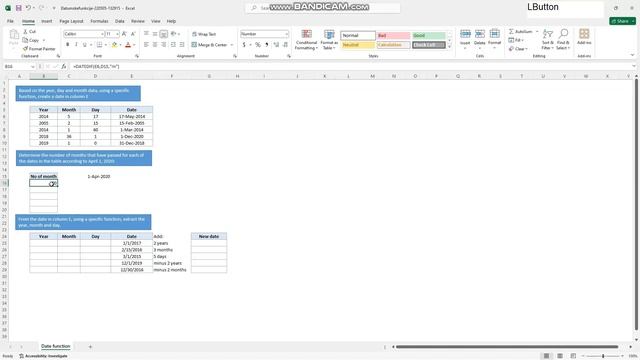
Task: Adjust the zoom slider in status bar
Action: pyautogui.click(x=603, y=356)
